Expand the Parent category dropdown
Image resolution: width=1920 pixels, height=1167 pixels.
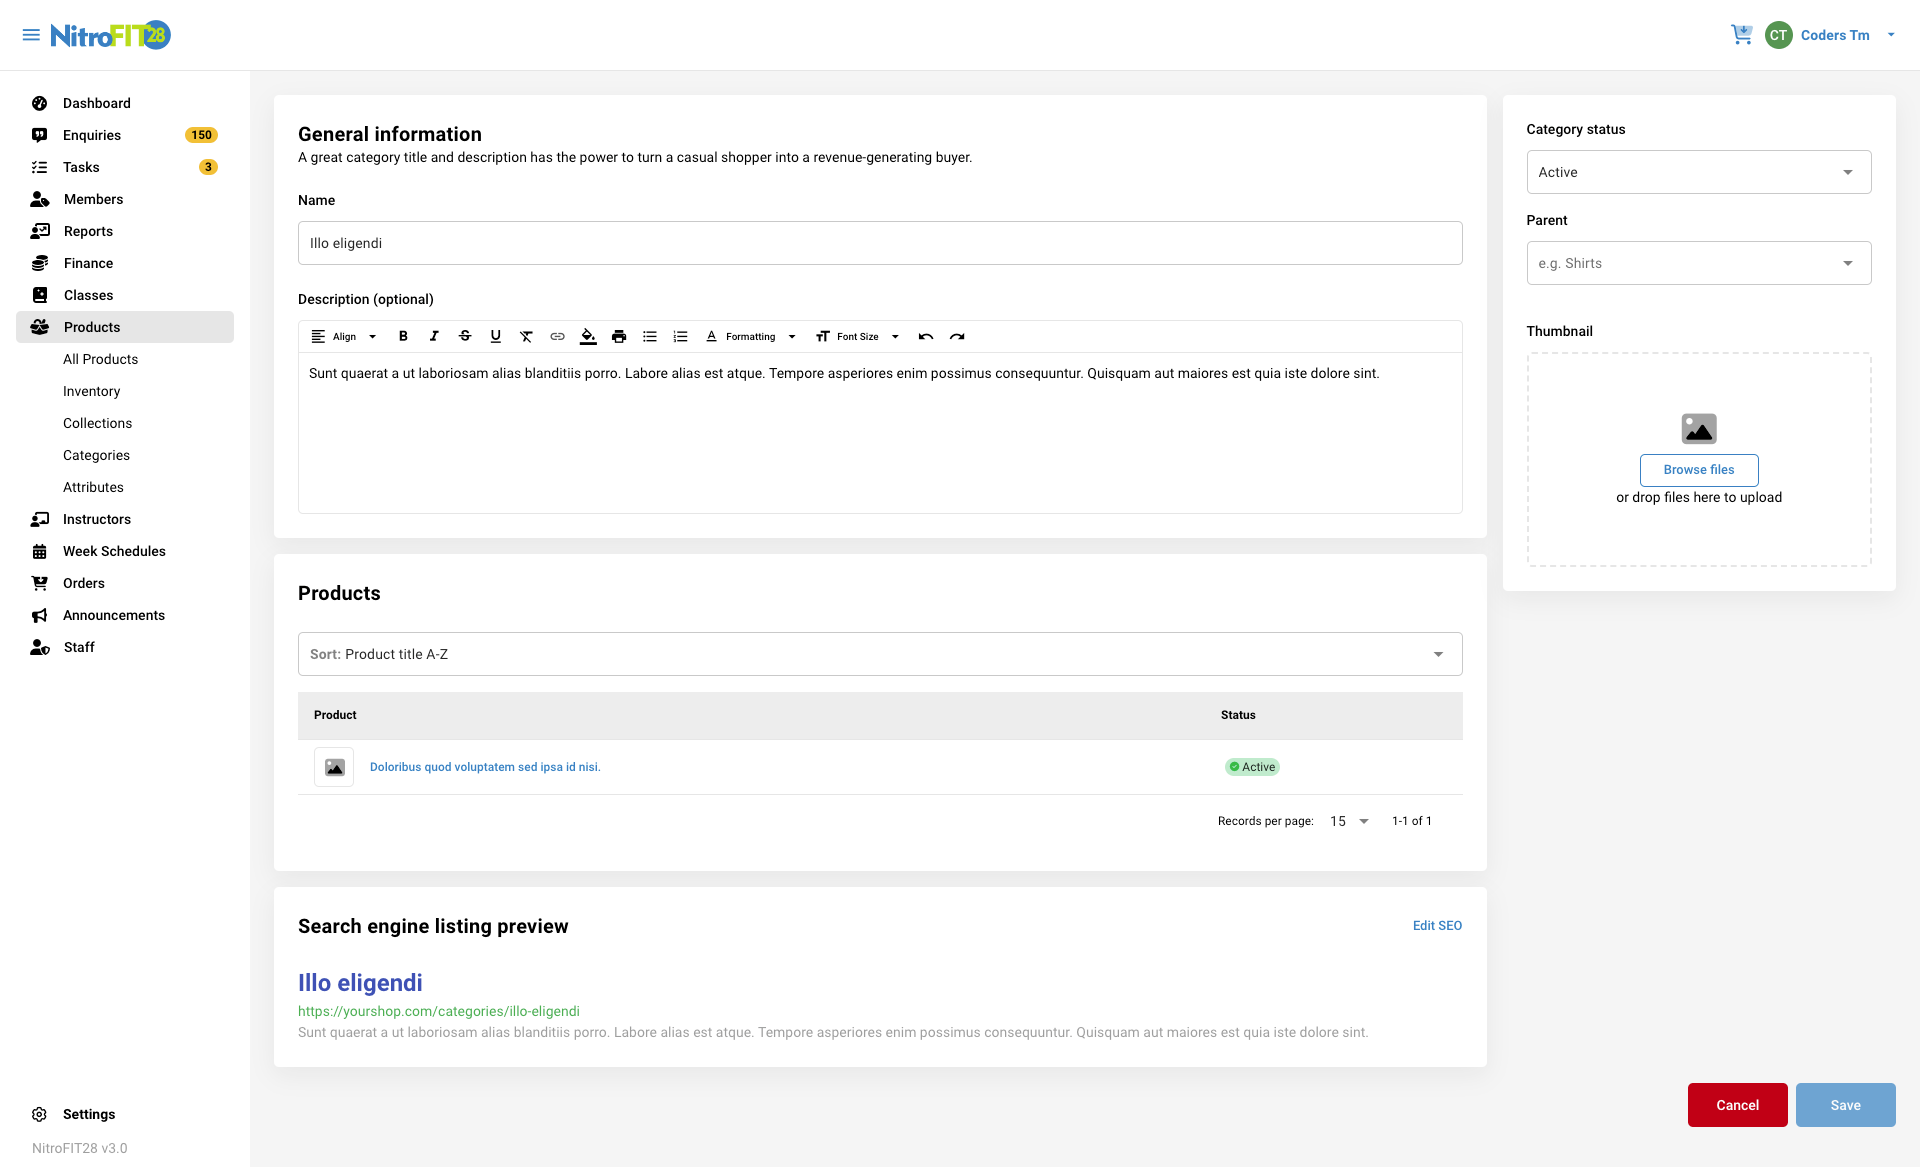click(1698, 263)
